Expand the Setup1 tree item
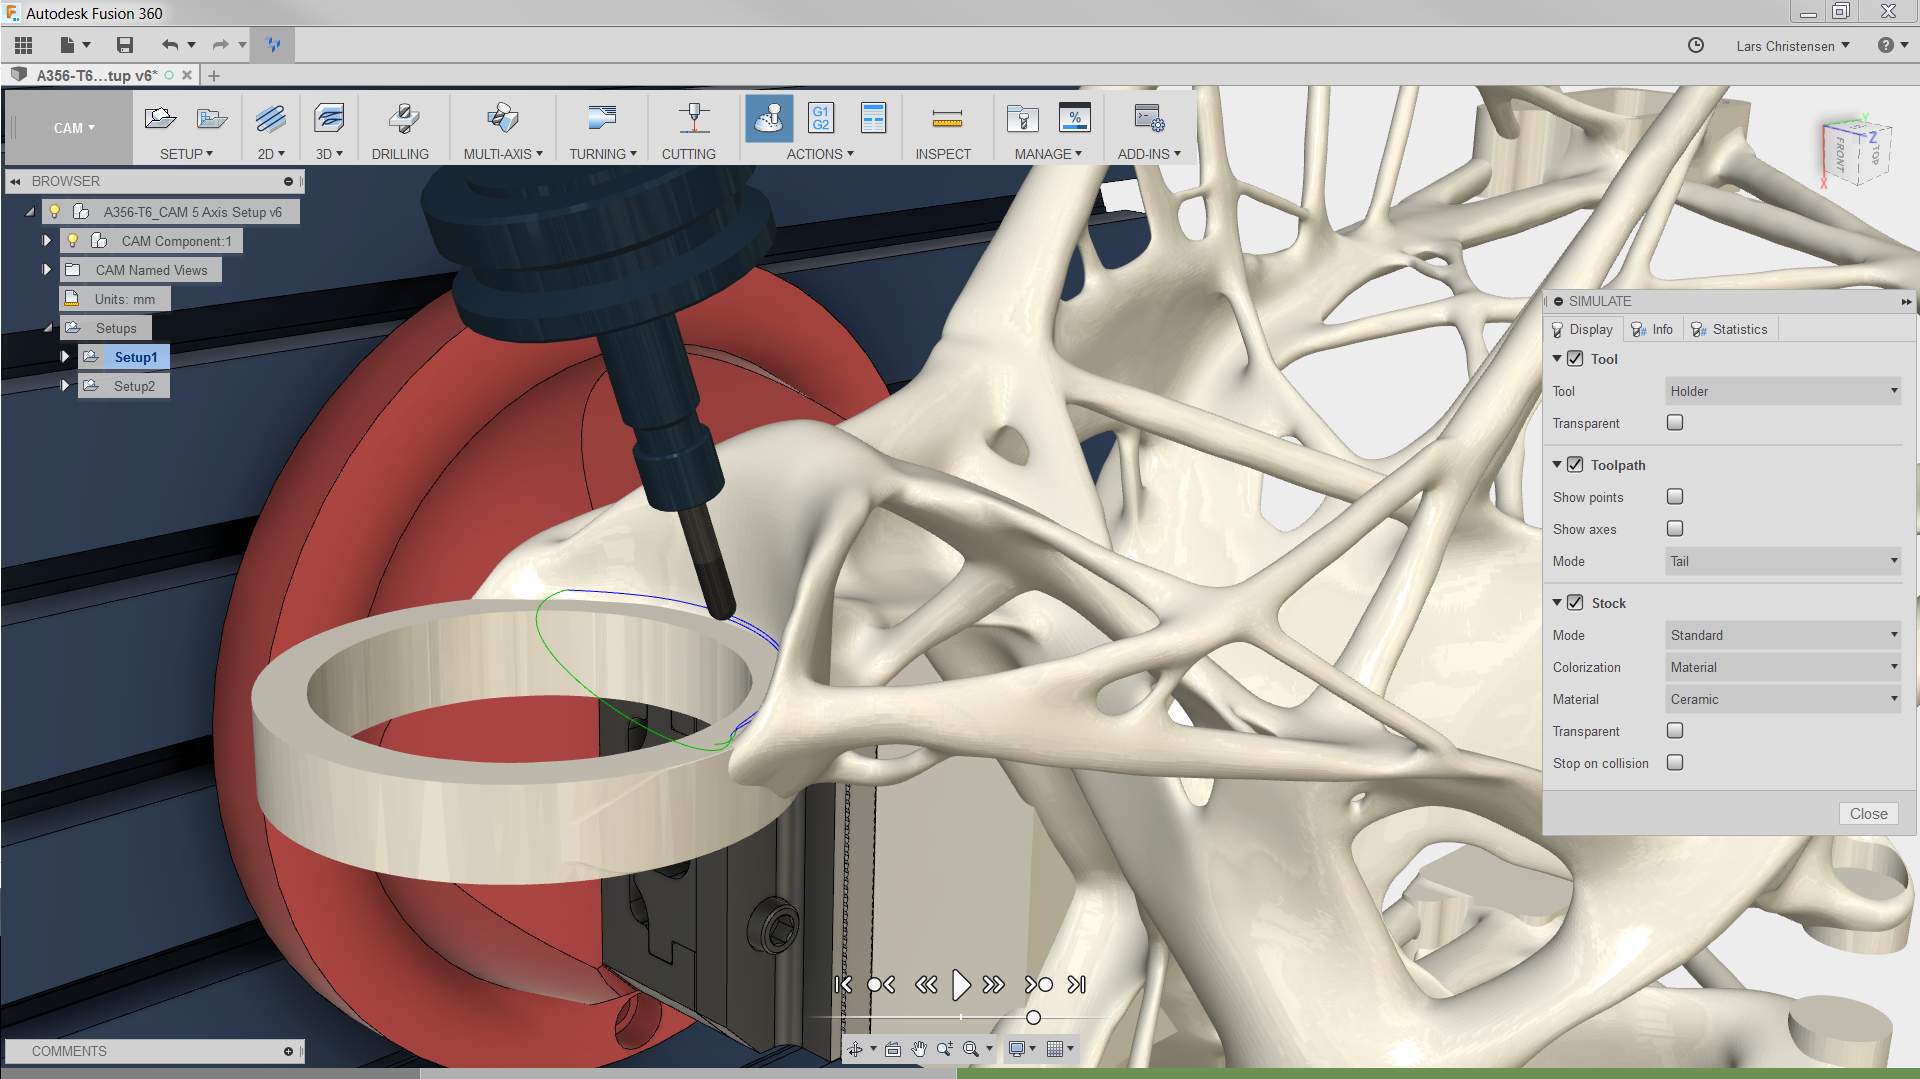 tap(65, 356)
